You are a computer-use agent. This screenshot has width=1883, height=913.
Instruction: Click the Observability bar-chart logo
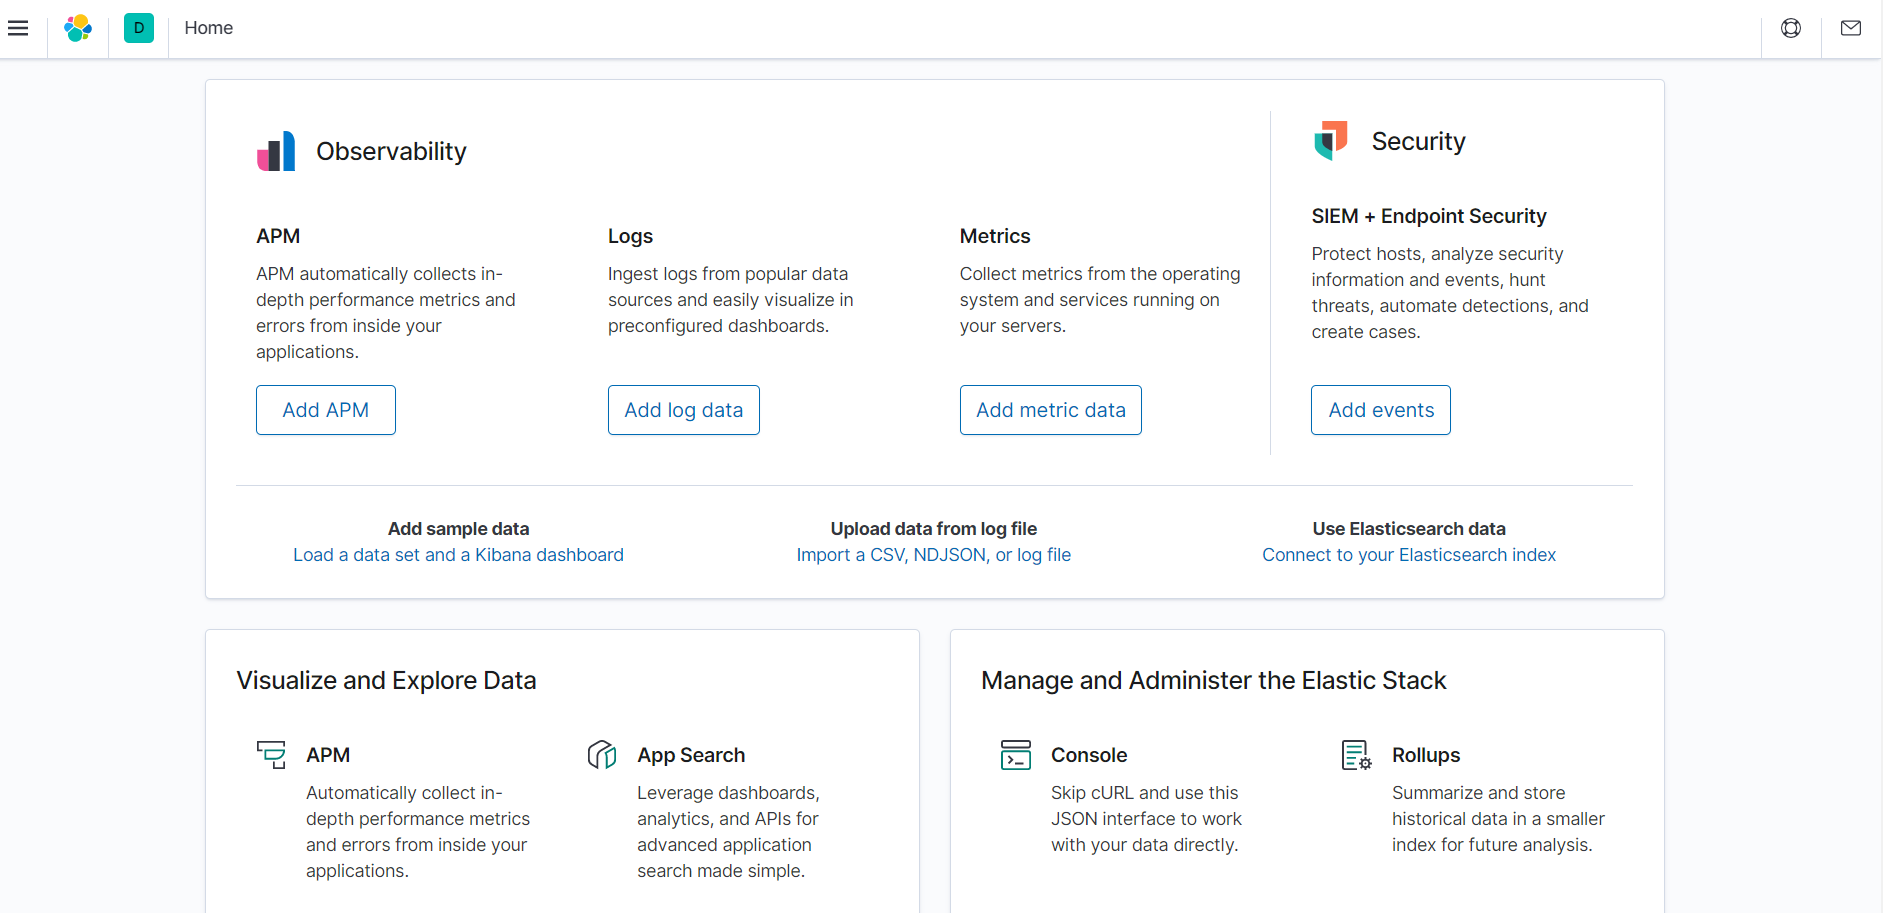click(276, 151)
